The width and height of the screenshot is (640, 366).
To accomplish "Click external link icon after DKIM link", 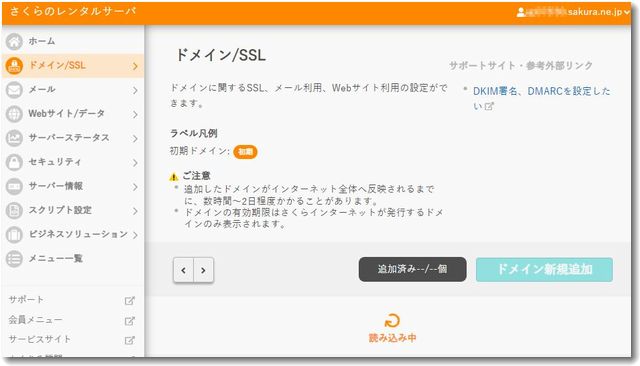I will coord(489,106).
